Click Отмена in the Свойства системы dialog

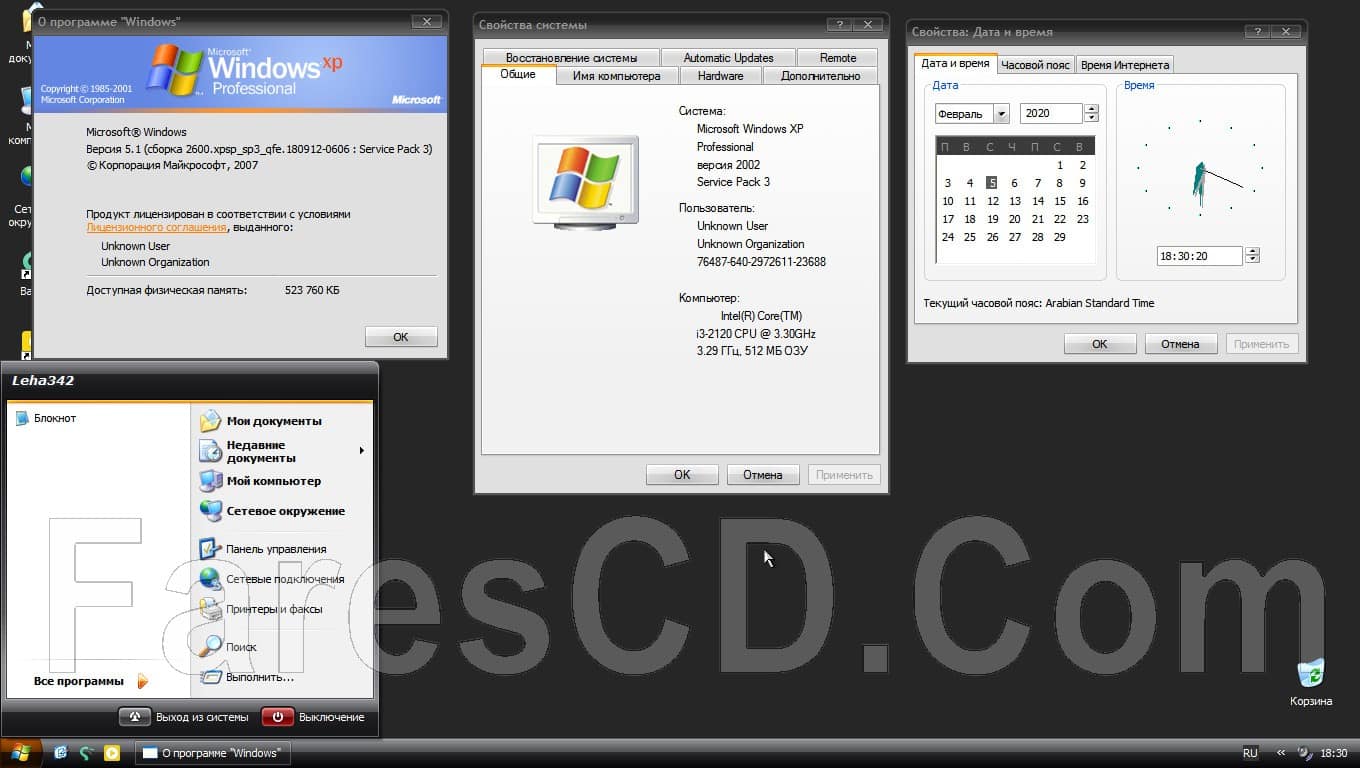(762, 475)
